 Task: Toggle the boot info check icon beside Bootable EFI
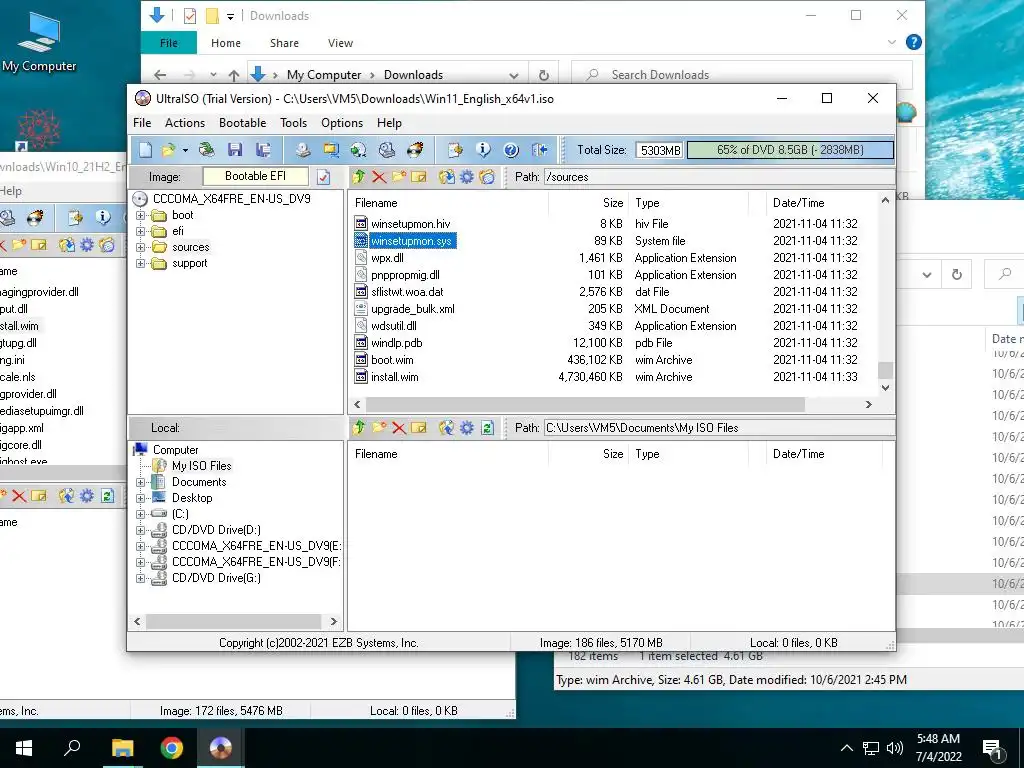pos(323,176)
